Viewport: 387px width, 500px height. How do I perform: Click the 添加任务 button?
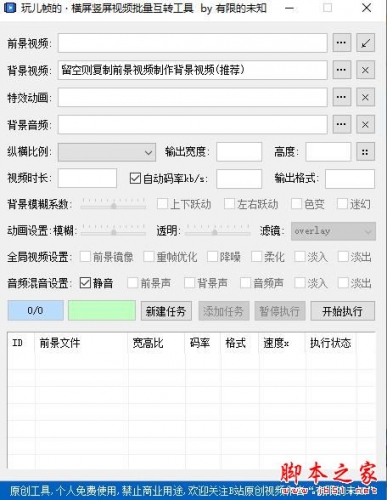(x=224, y=311)
